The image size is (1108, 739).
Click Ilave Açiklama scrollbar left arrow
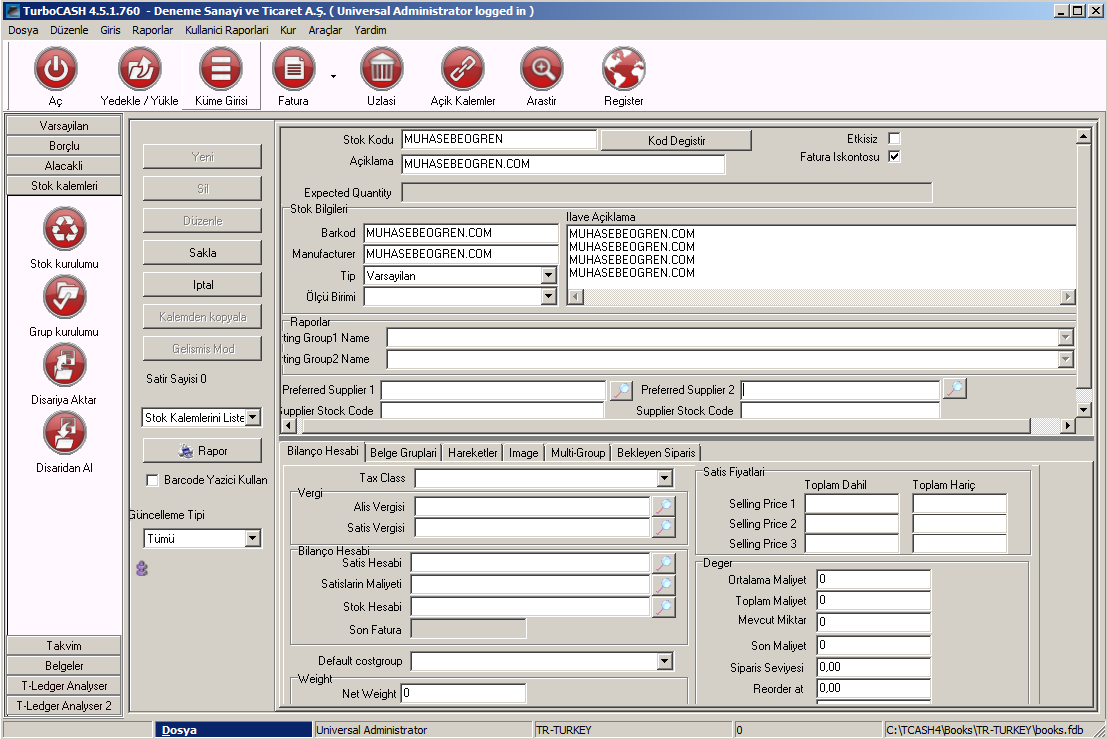576,297
